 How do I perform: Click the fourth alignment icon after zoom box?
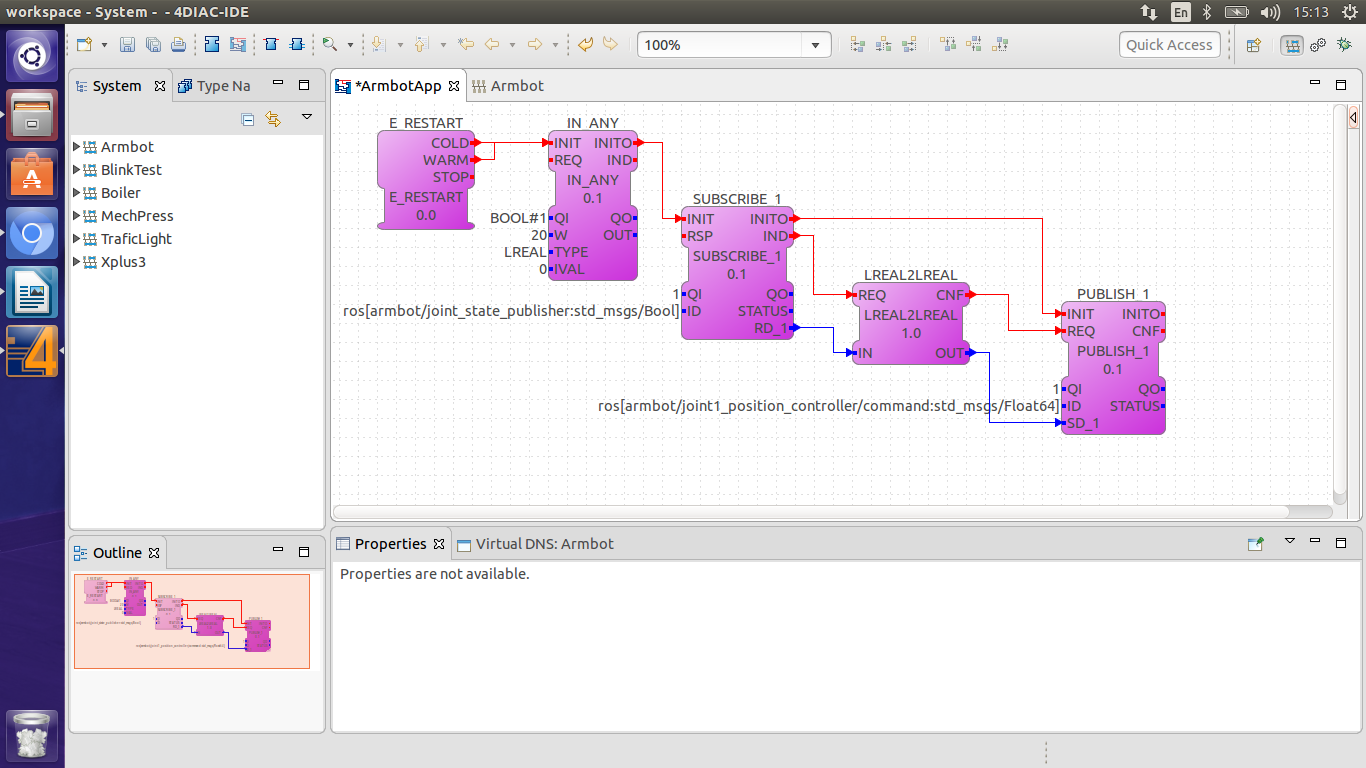948,45
